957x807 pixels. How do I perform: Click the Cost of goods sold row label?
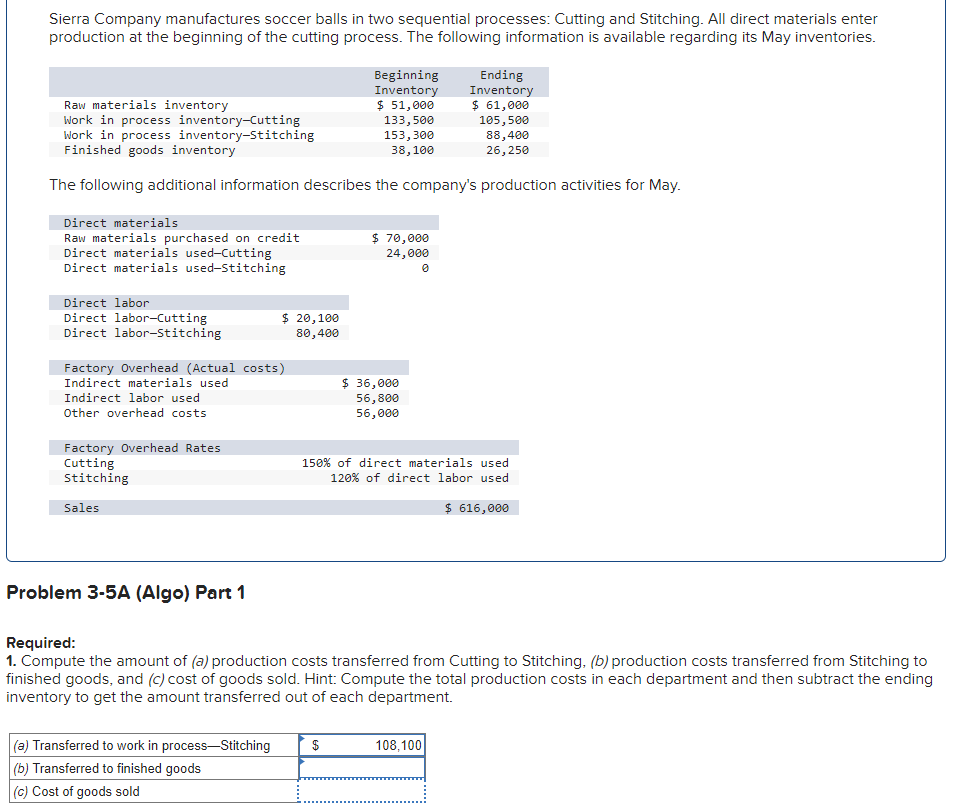(x=95, y=789)
